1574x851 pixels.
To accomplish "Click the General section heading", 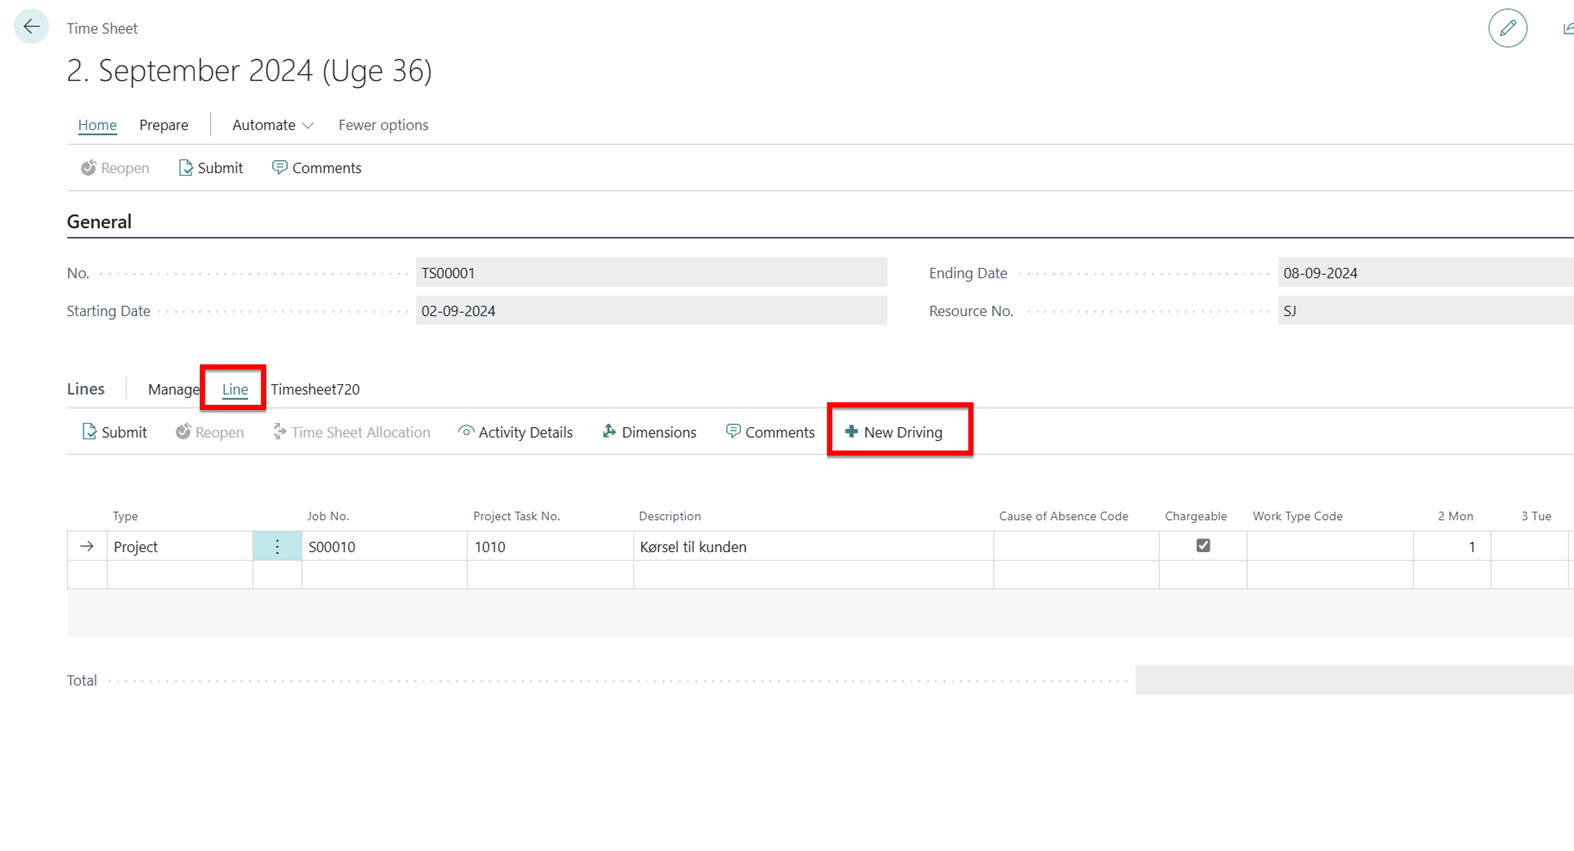I will tap(99, 222).
